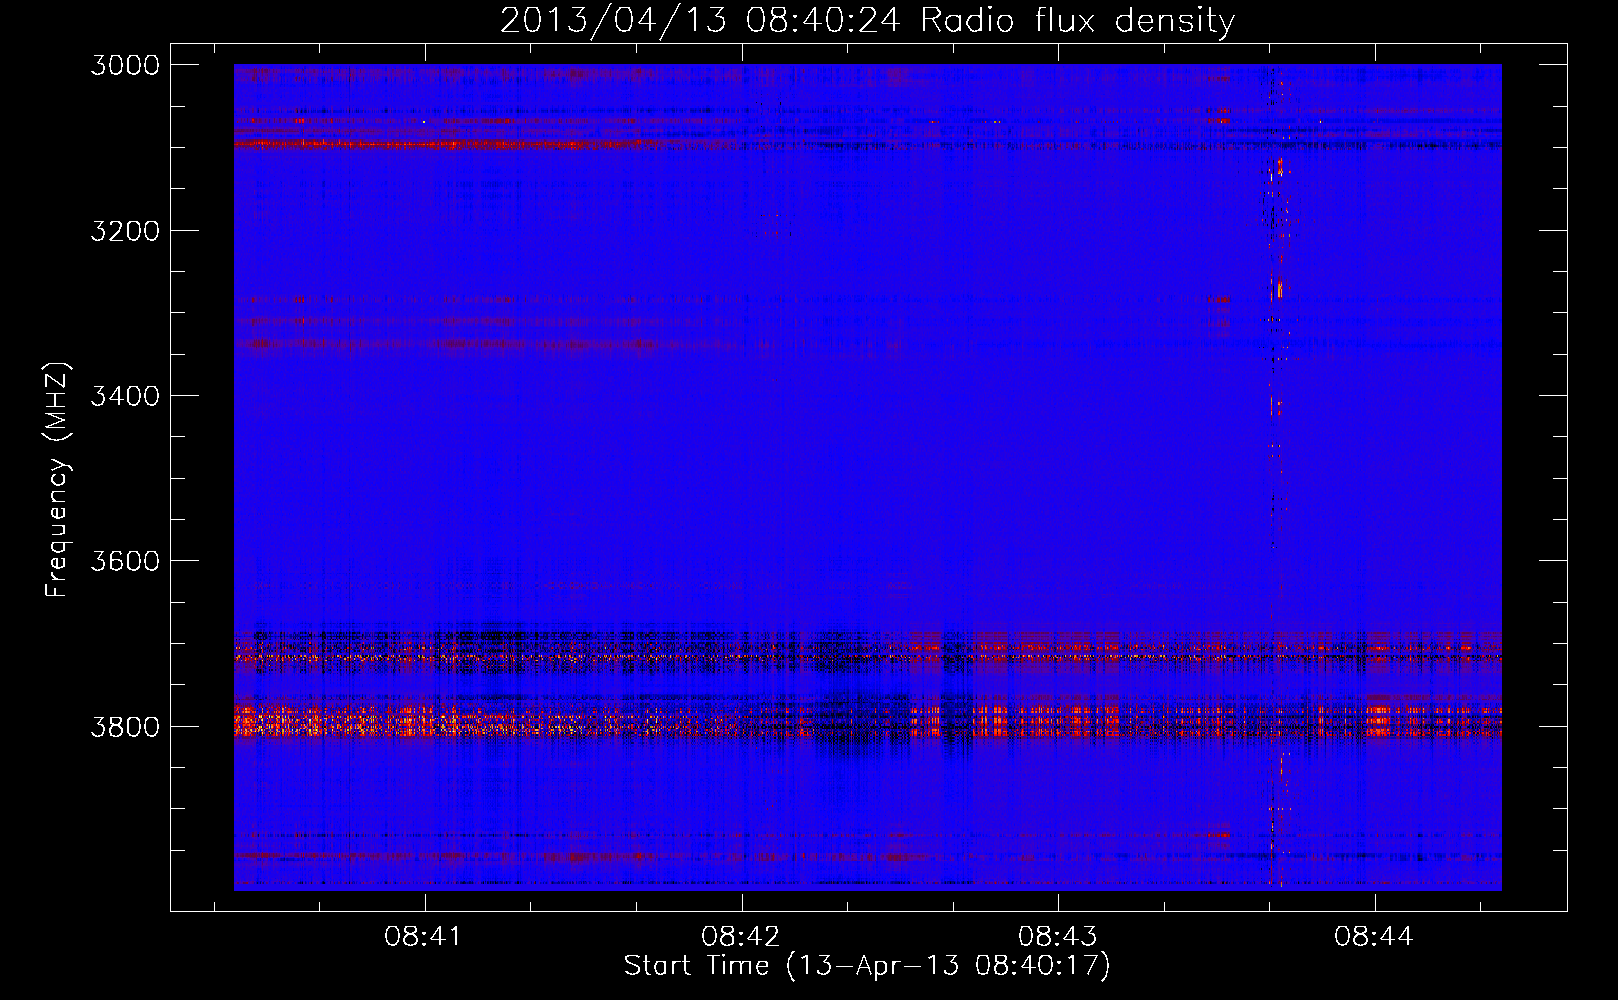
Task: Click the 3800 frequency tick label
Action: 125,727
